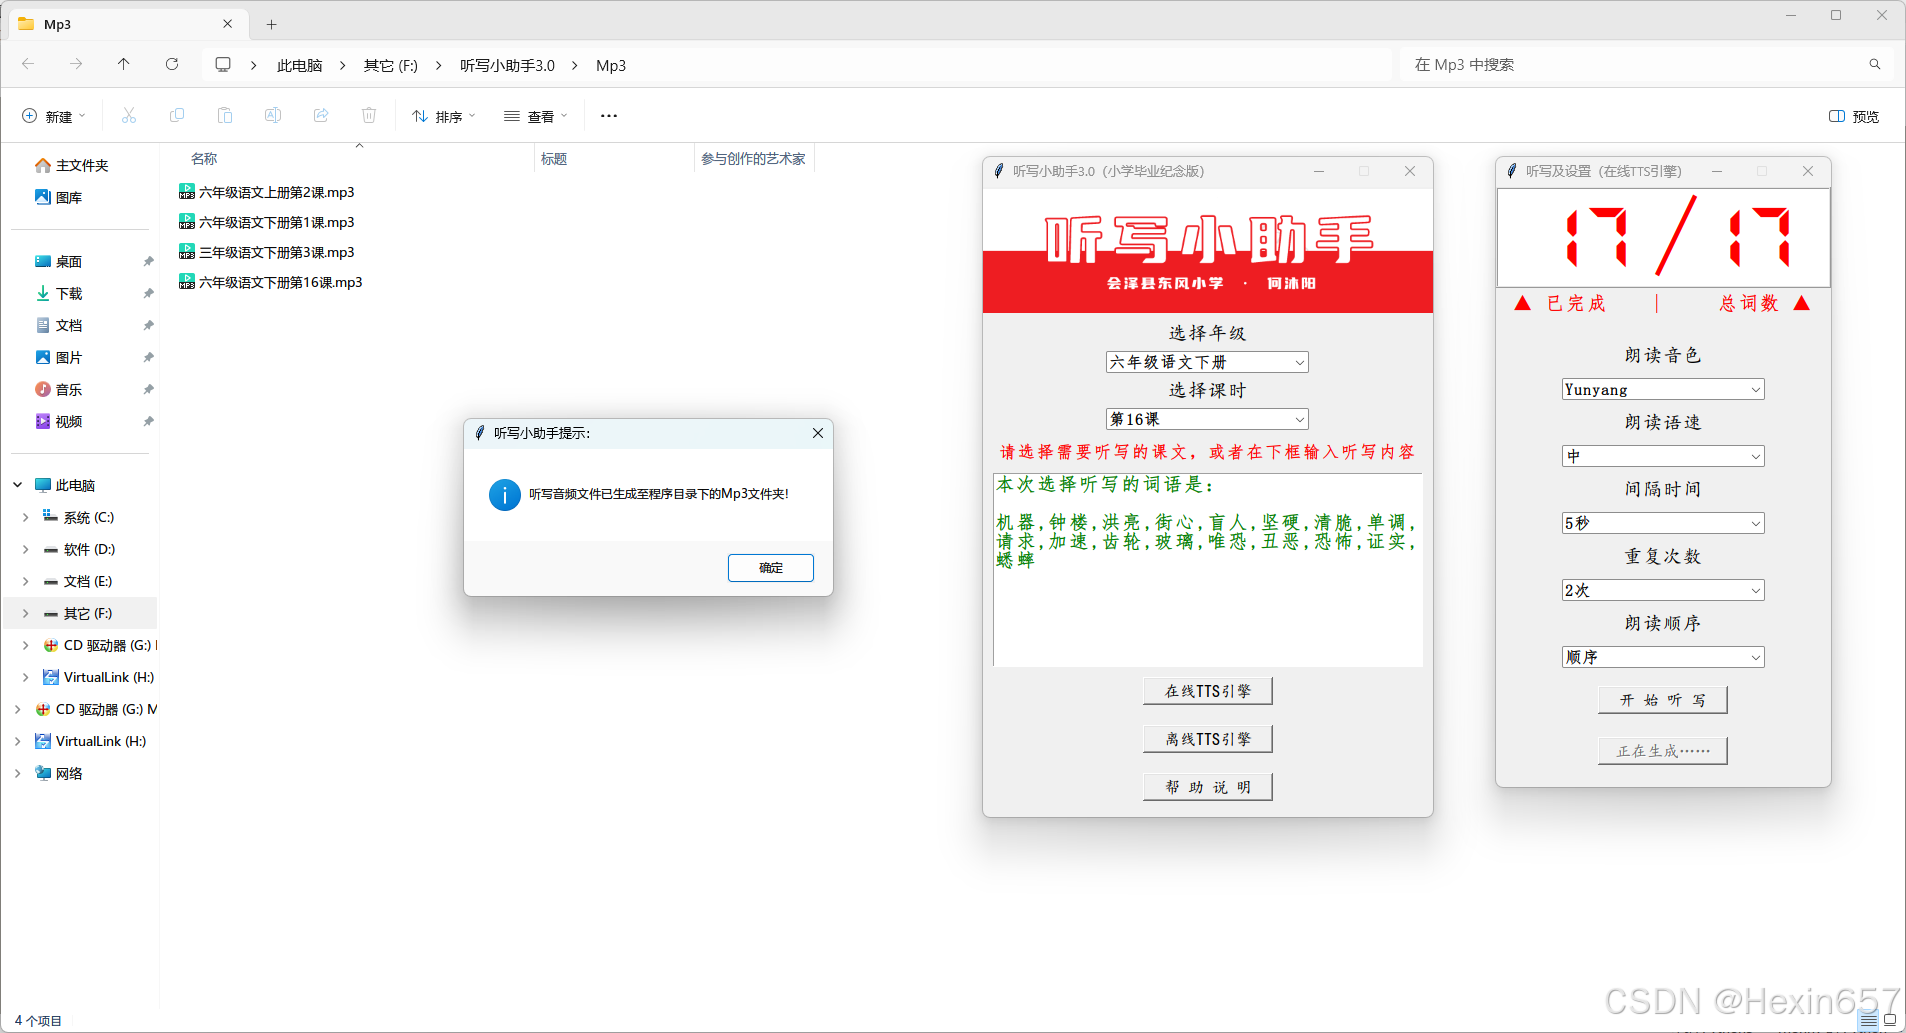
Task: Click the Rename icon in toolbar
Action: point(273,116)
